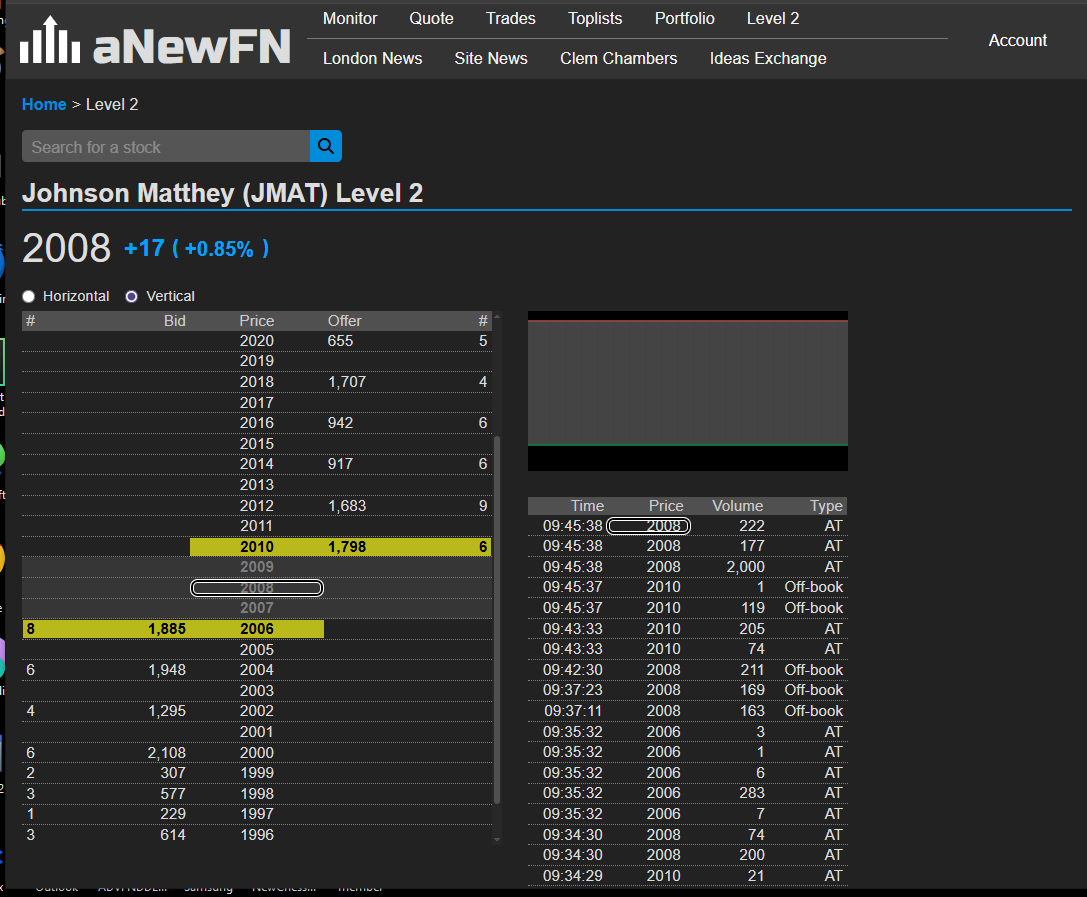Click the order book vertical scrollbar thumb

click(497, 620)
